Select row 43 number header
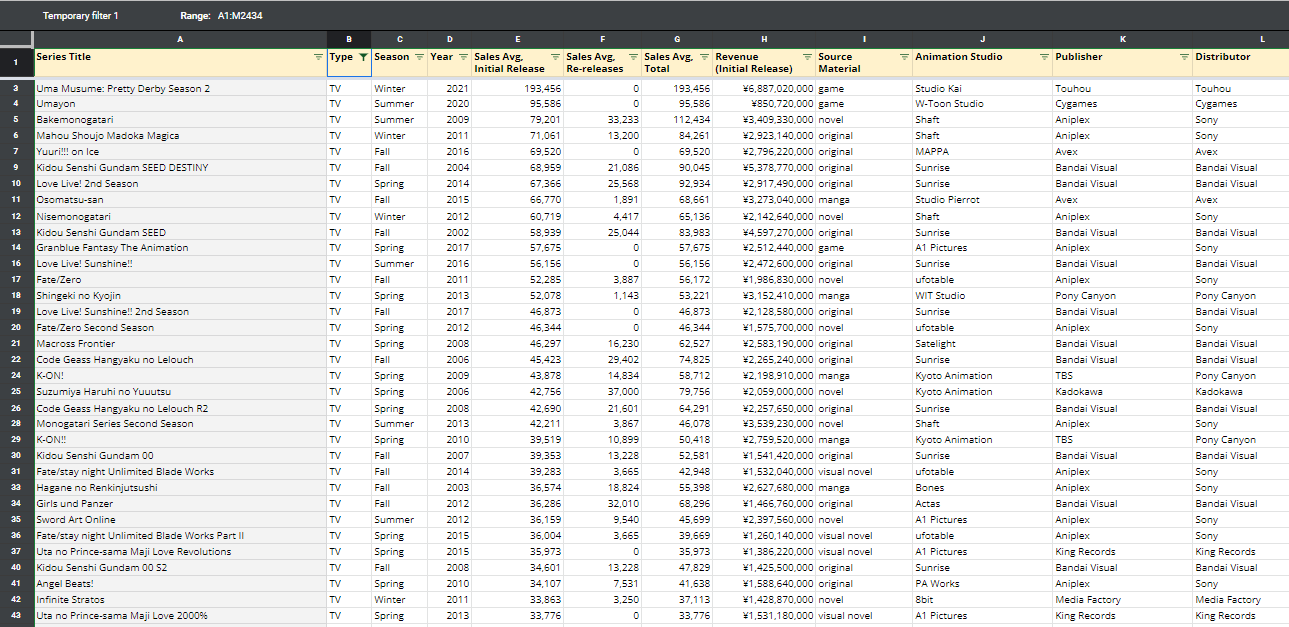1289x627 pixels. point(16,616)
